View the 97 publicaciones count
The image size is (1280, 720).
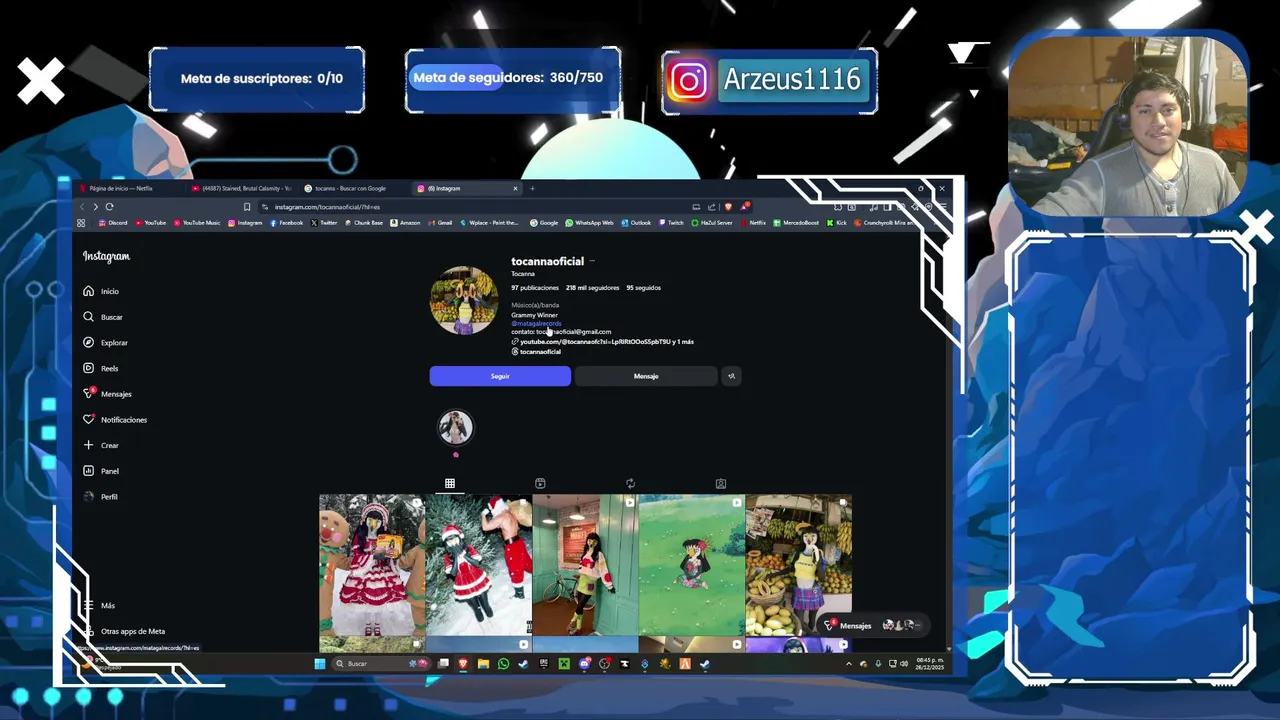click(x=535, y=288)
